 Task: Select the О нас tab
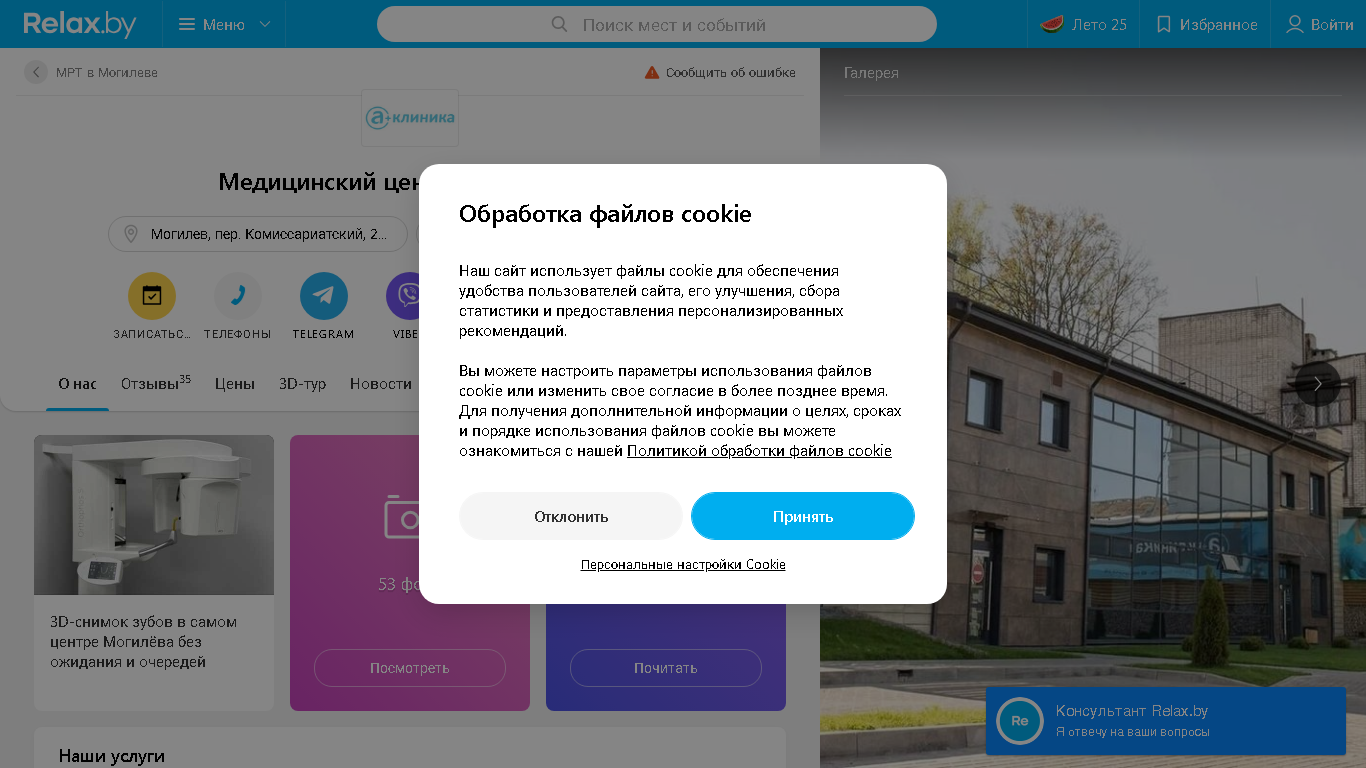77,384
